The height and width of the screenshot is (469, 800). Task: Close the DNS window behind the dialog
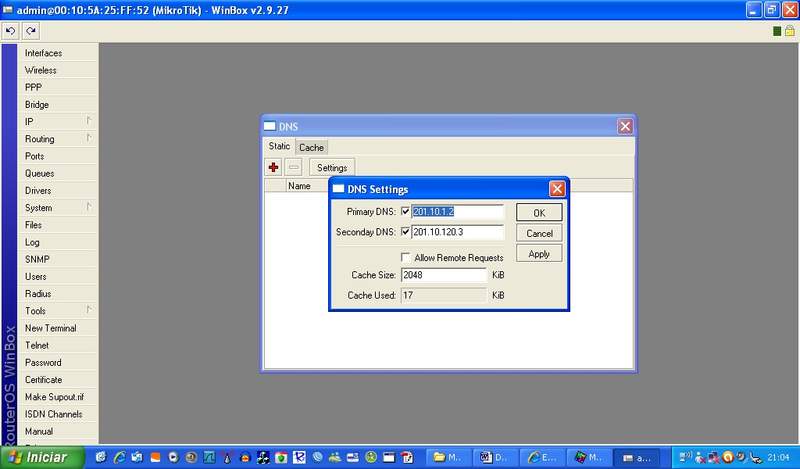625,126
